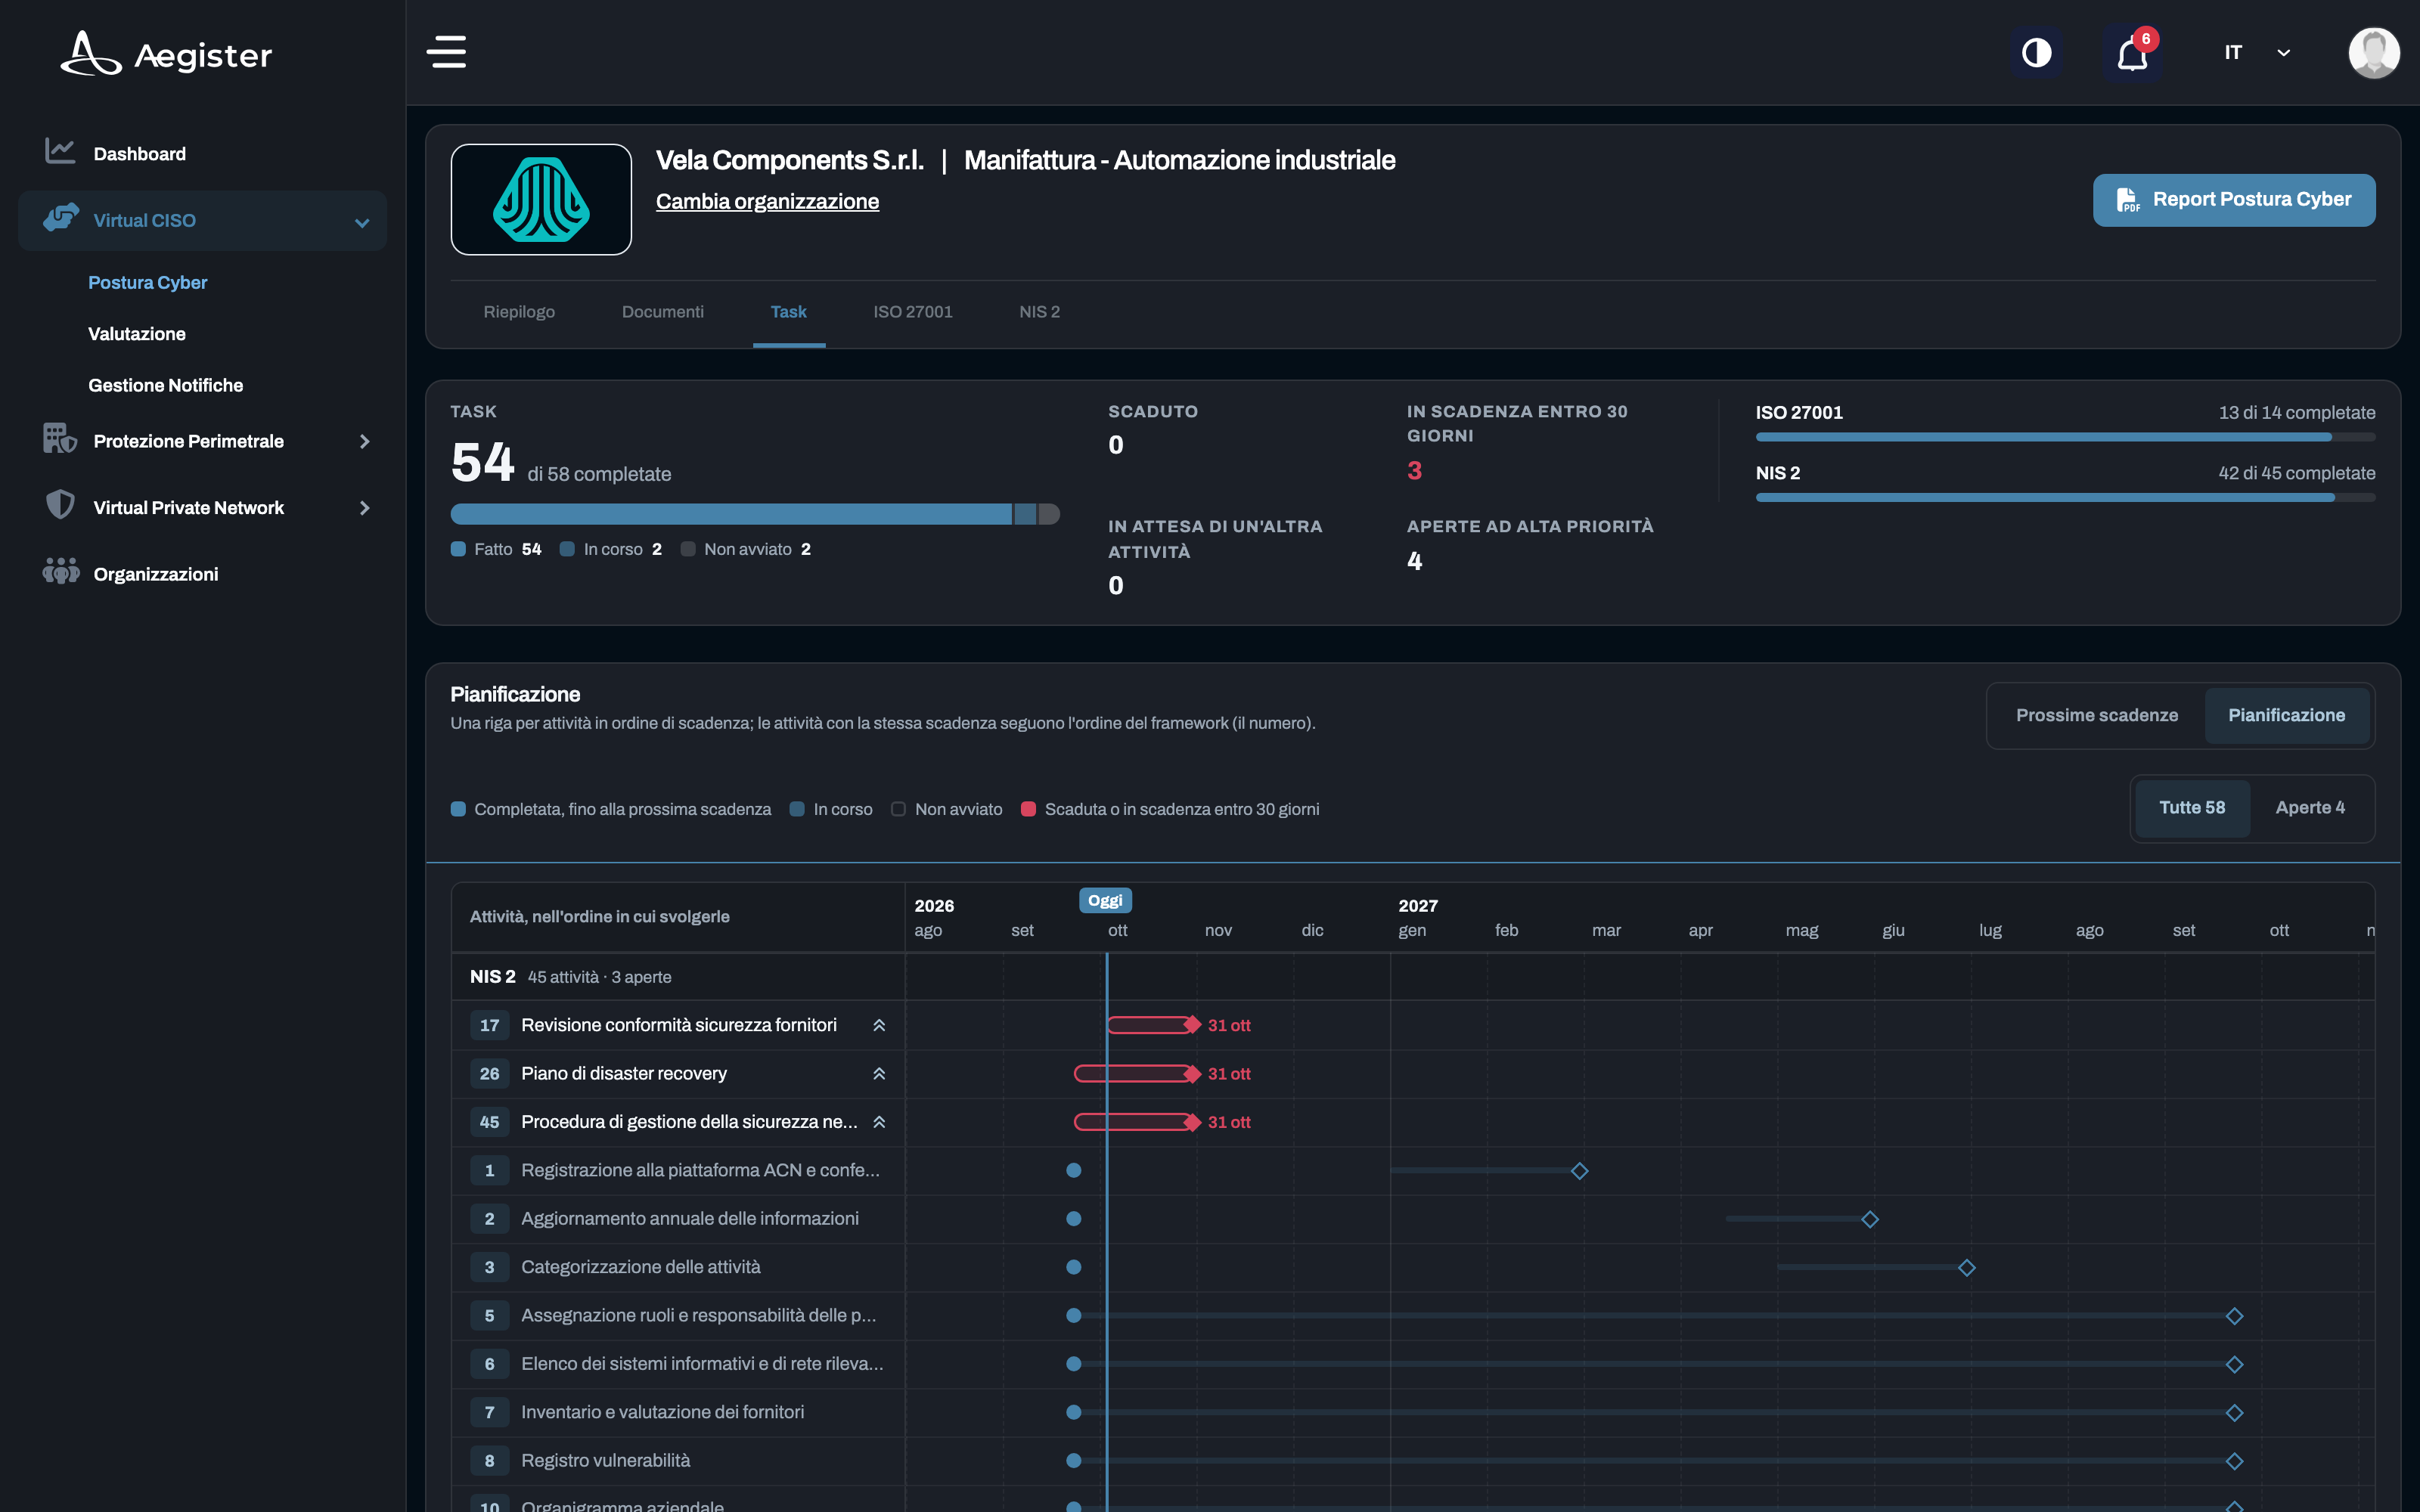
Task: Open the IT language dropdown
Action: pyautogui.click(x=2258, y=52)
